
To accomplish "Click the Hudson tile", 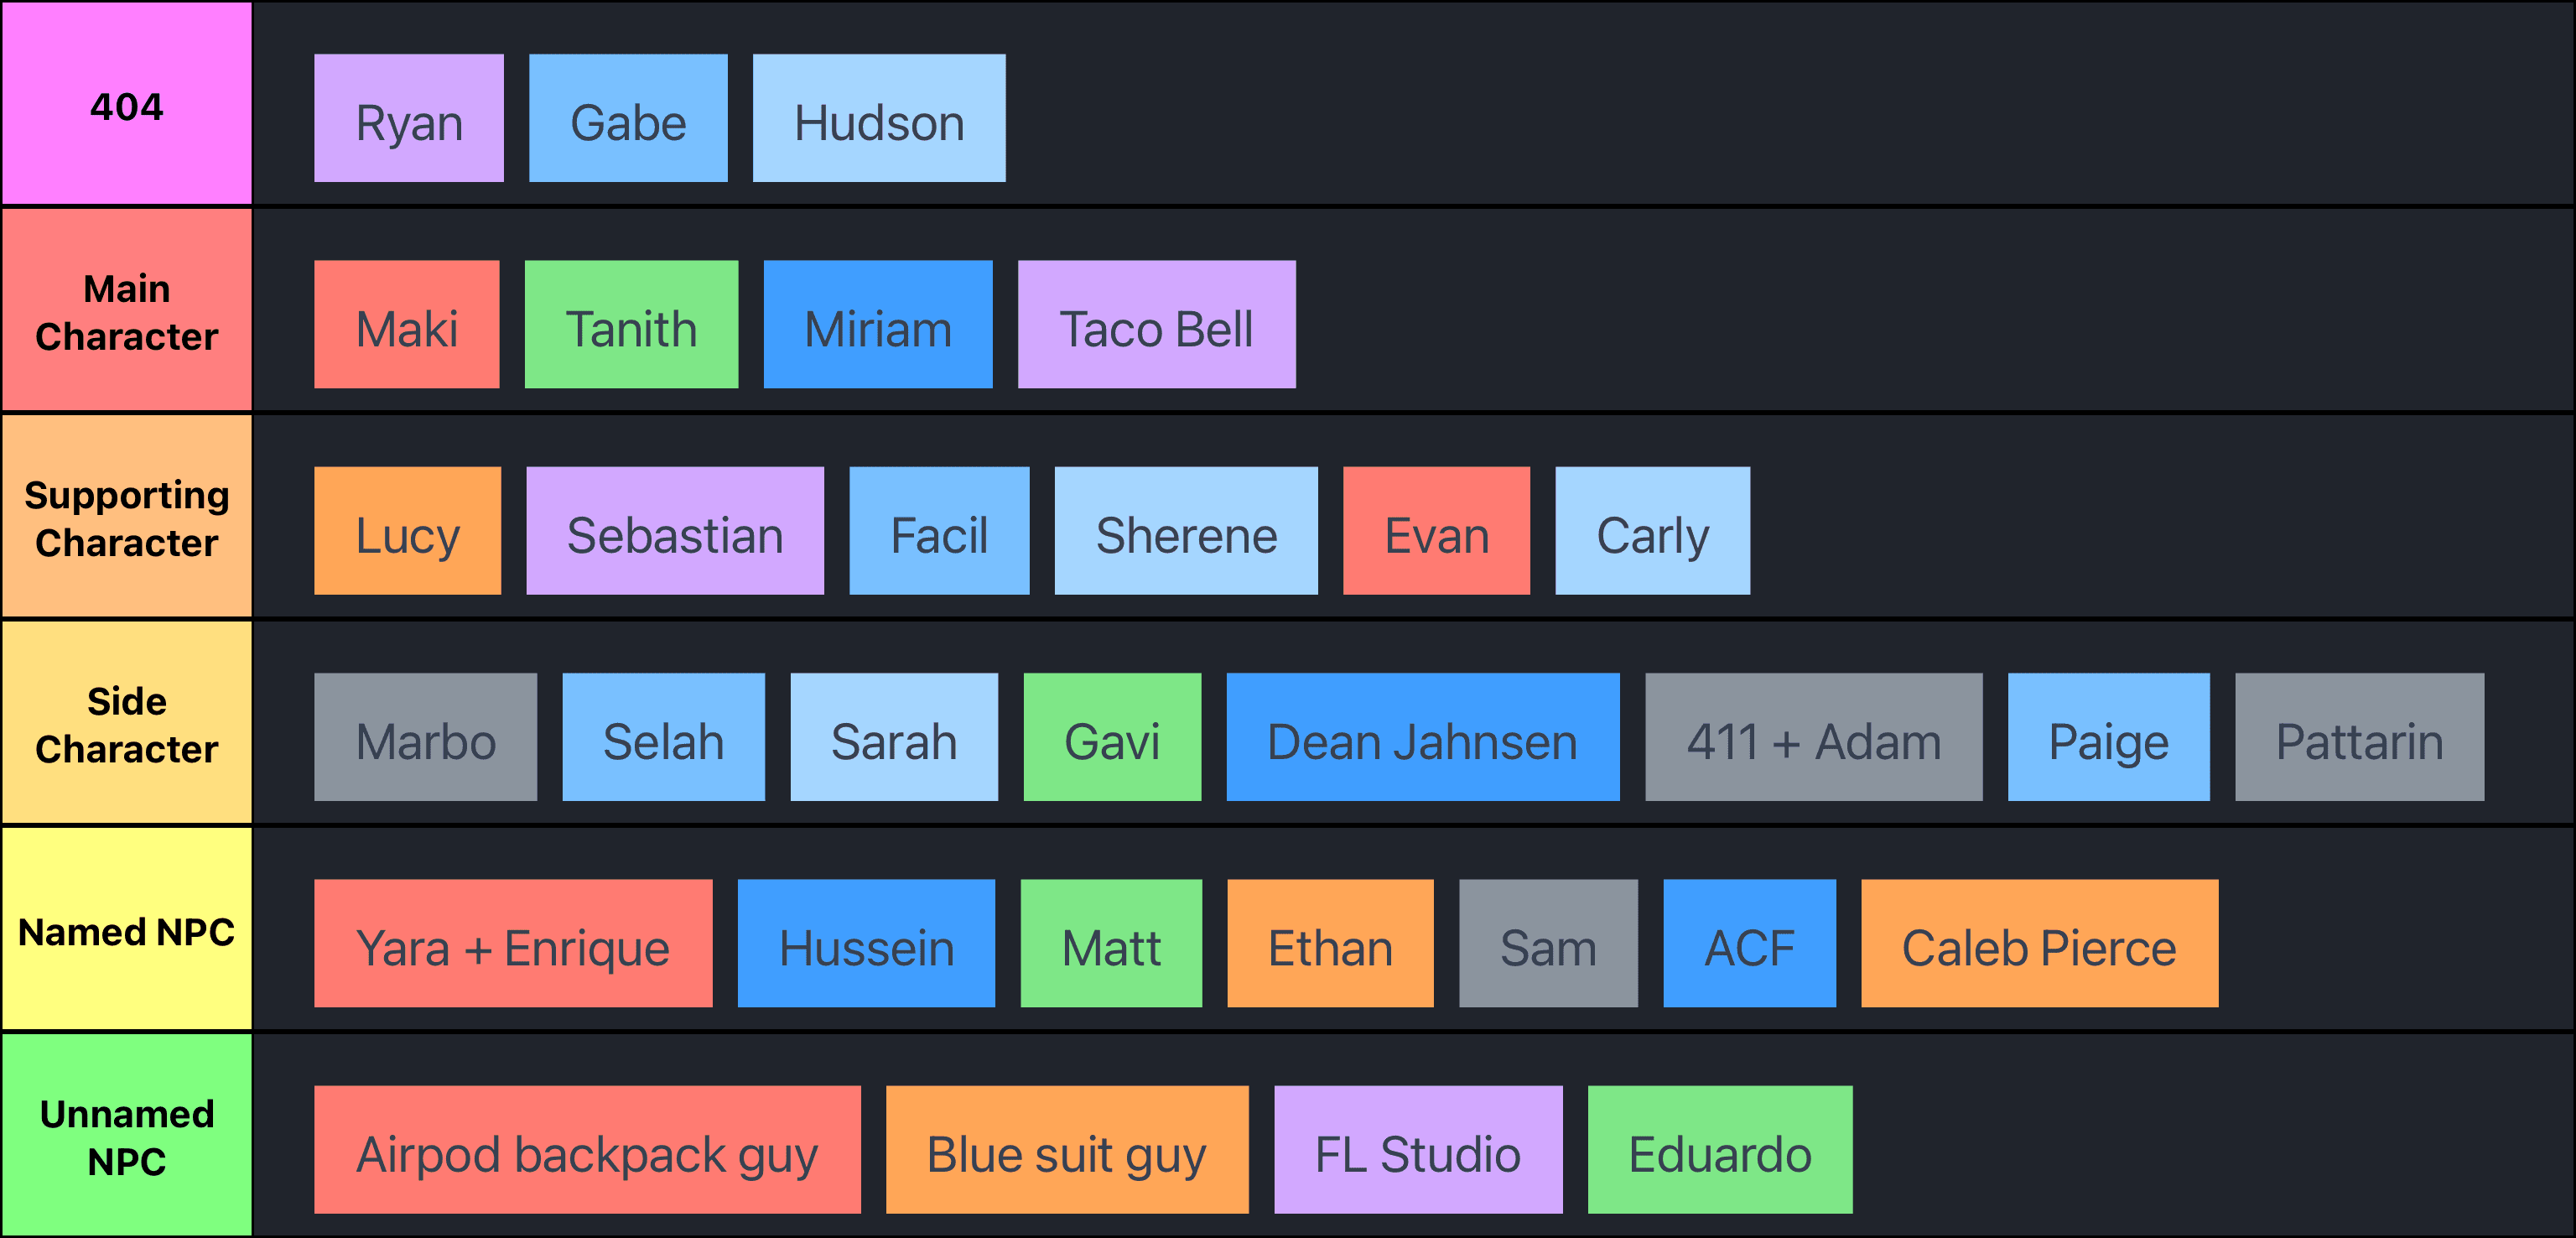I will click(x=878, y=118).
